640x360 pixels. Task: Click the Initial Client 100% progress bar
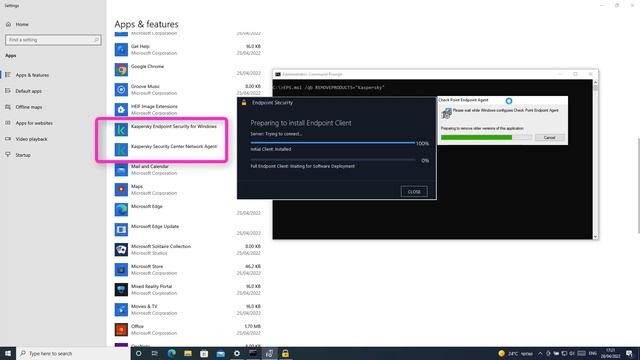pos(333,143)
